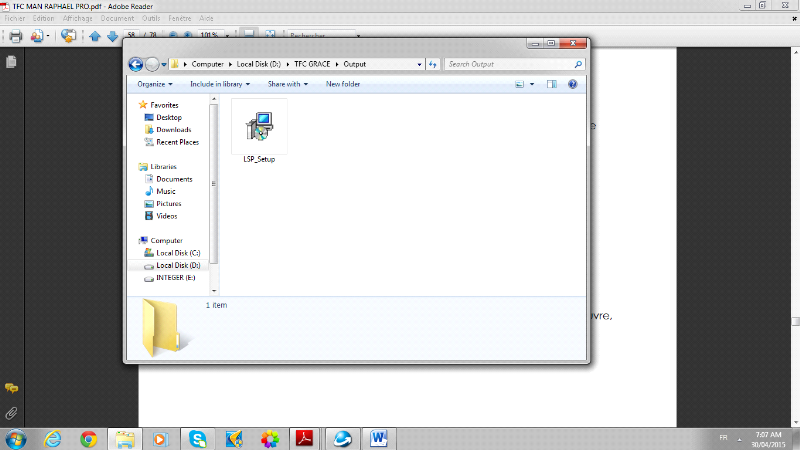
Task: Click the New folder button
Action: click(343, 84)
